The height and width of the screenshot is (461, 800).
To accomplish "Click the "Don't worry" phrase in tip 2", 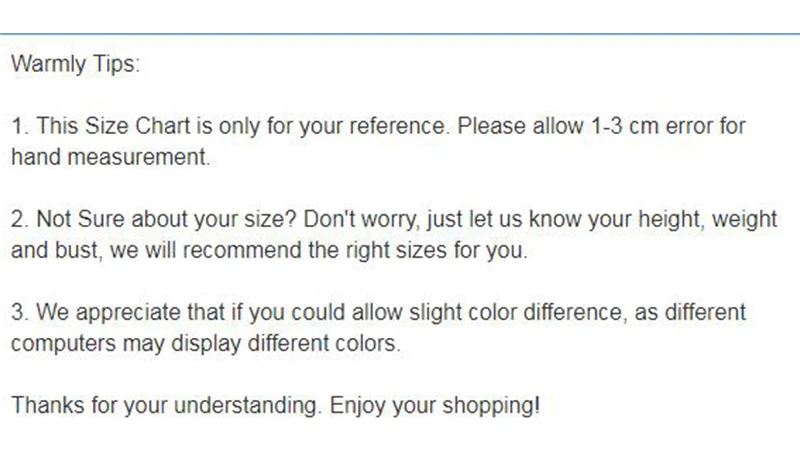I will point(361,219).
